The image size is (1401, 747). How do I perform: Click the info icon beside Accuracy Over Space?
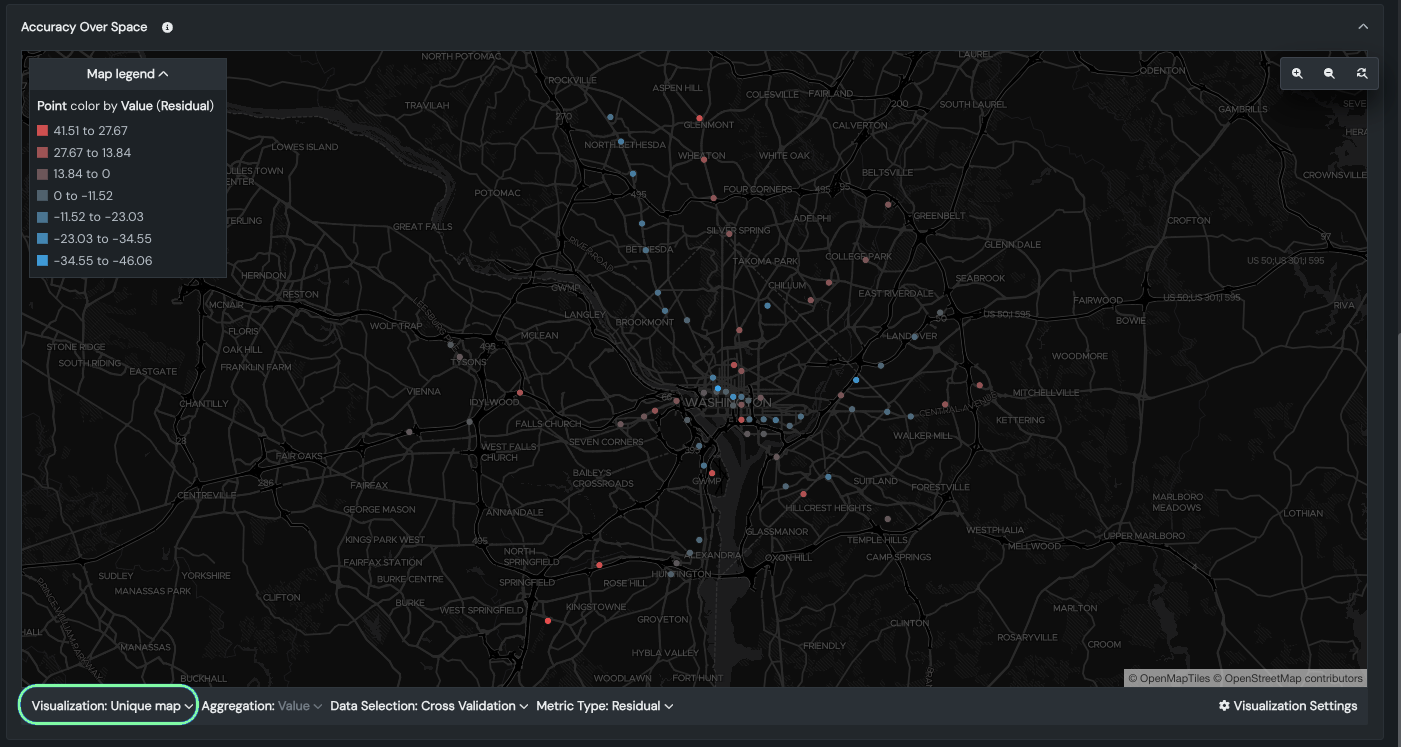(x=167, y=28)
